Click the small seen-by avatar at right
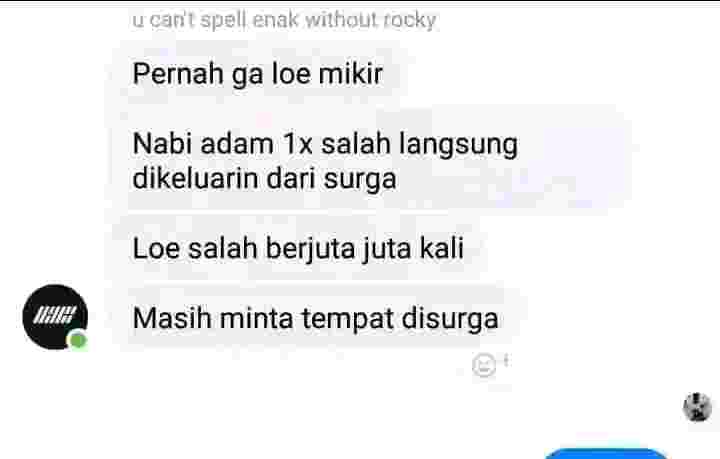 [697, 407]
